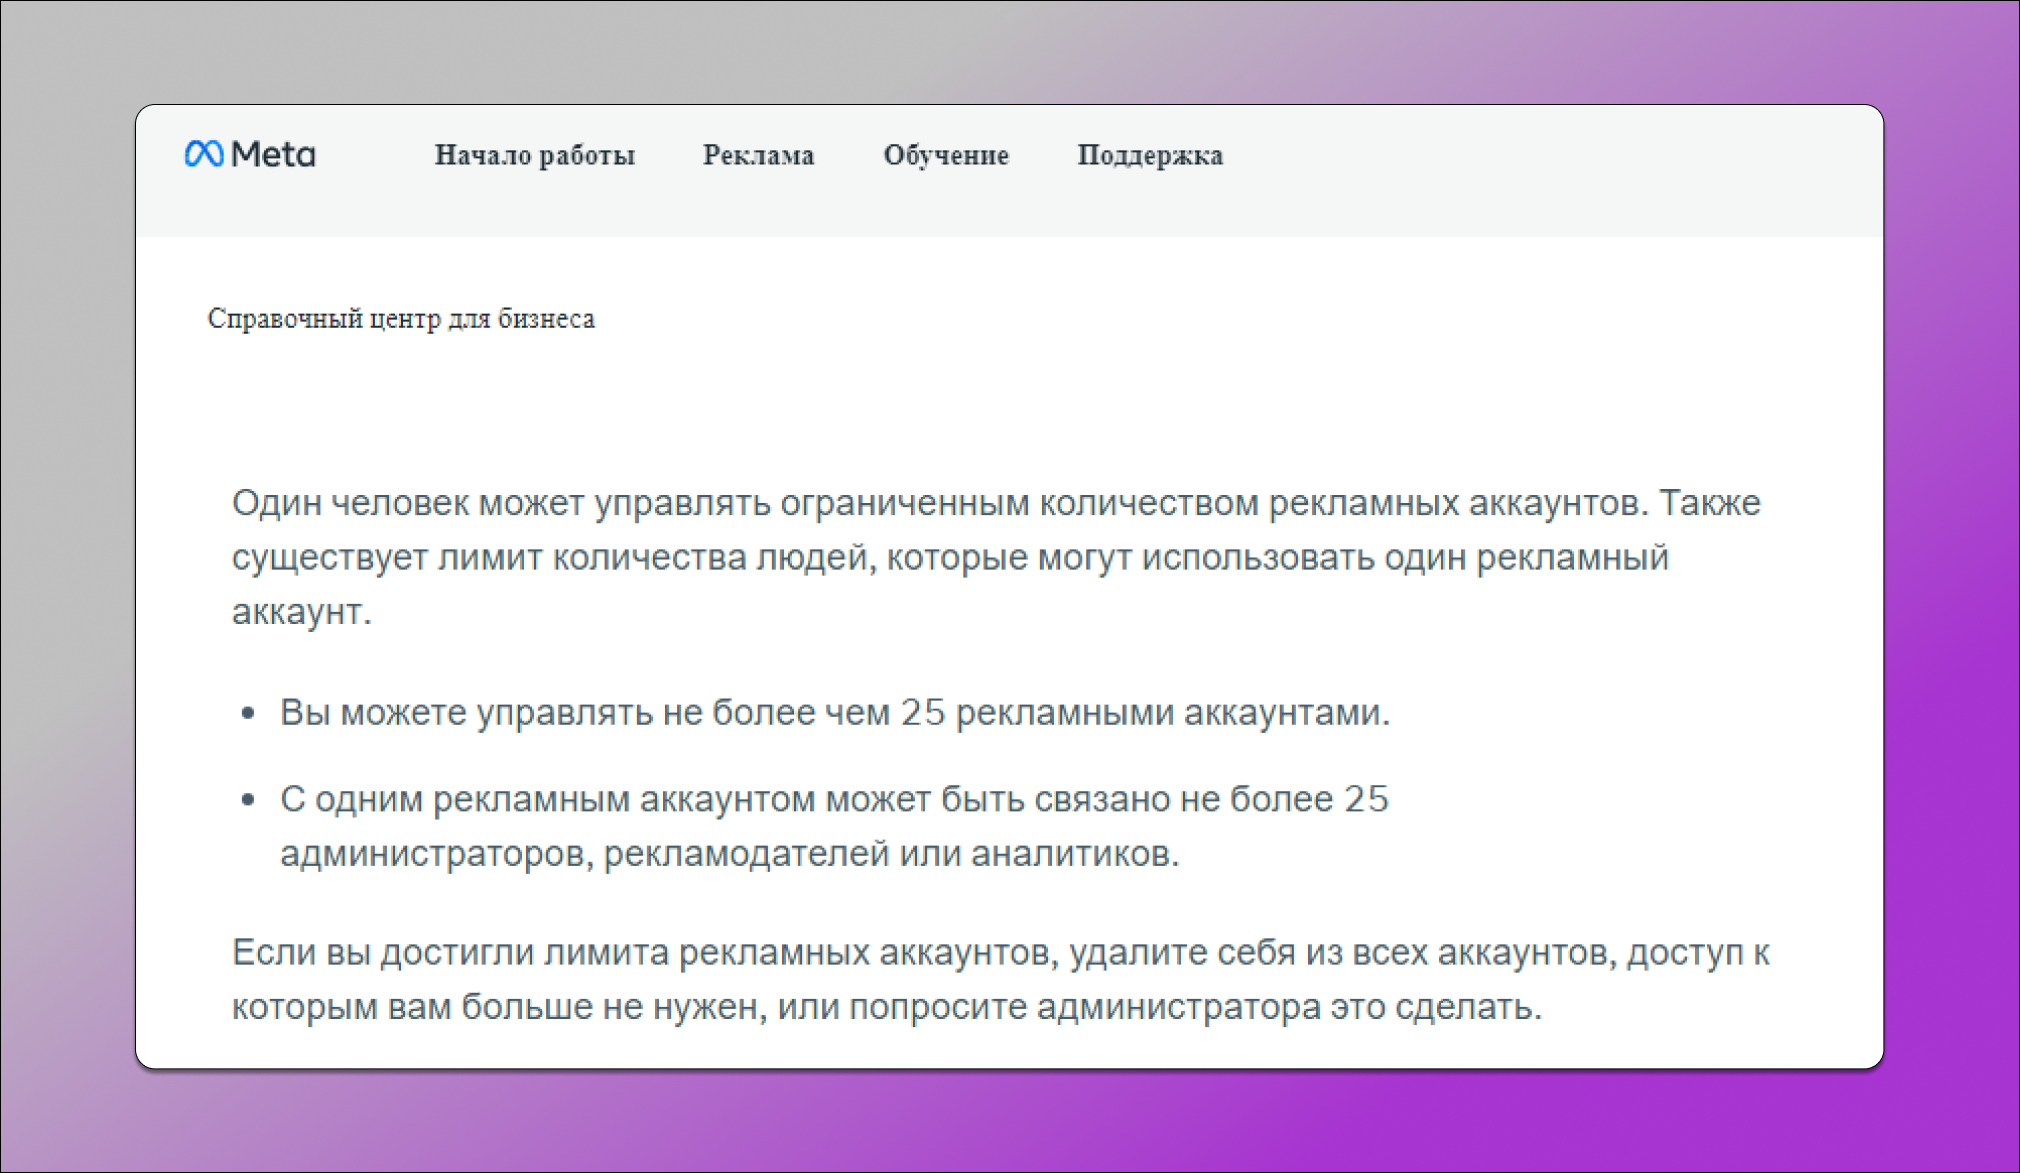Click the Meta infinity logo icon

(205, 154)
